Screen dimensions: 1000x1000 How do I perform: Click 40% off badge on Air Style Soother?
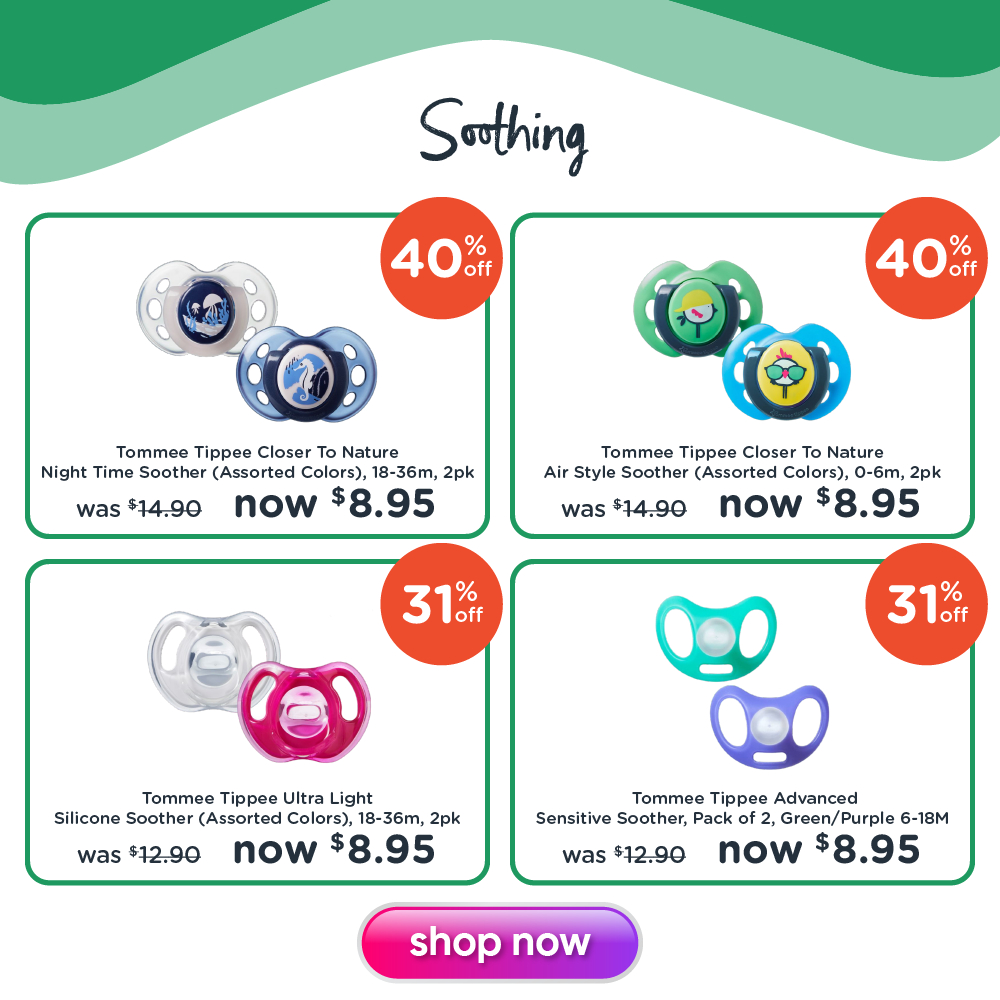click(926, 258)
